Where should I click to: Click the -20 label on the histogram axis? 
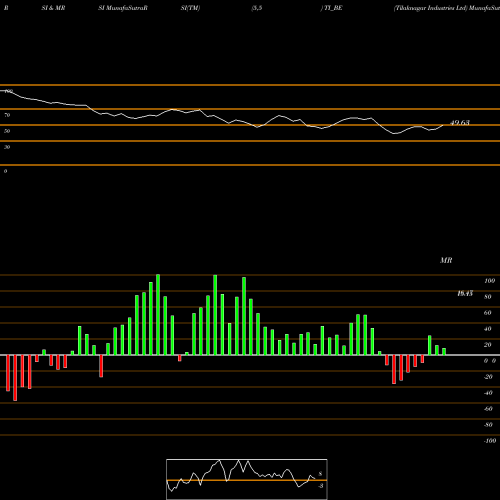point(488,377)
